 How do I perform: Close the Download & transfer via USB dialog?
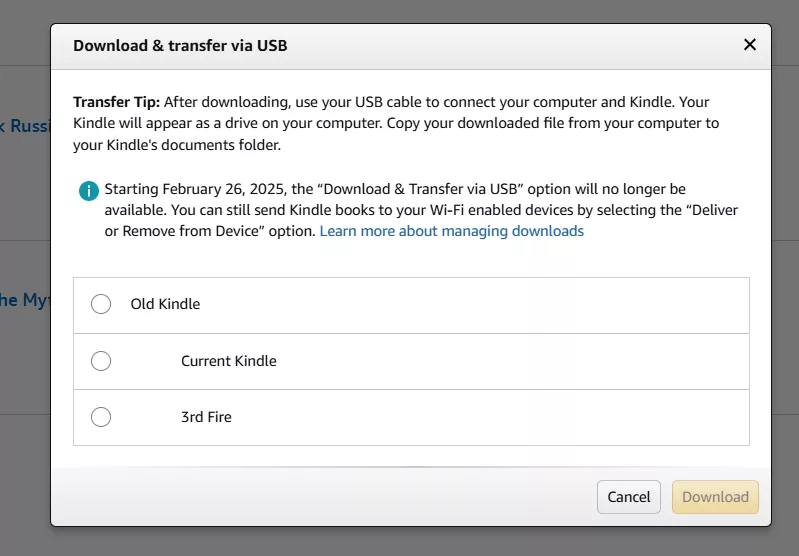click(750, 45)
